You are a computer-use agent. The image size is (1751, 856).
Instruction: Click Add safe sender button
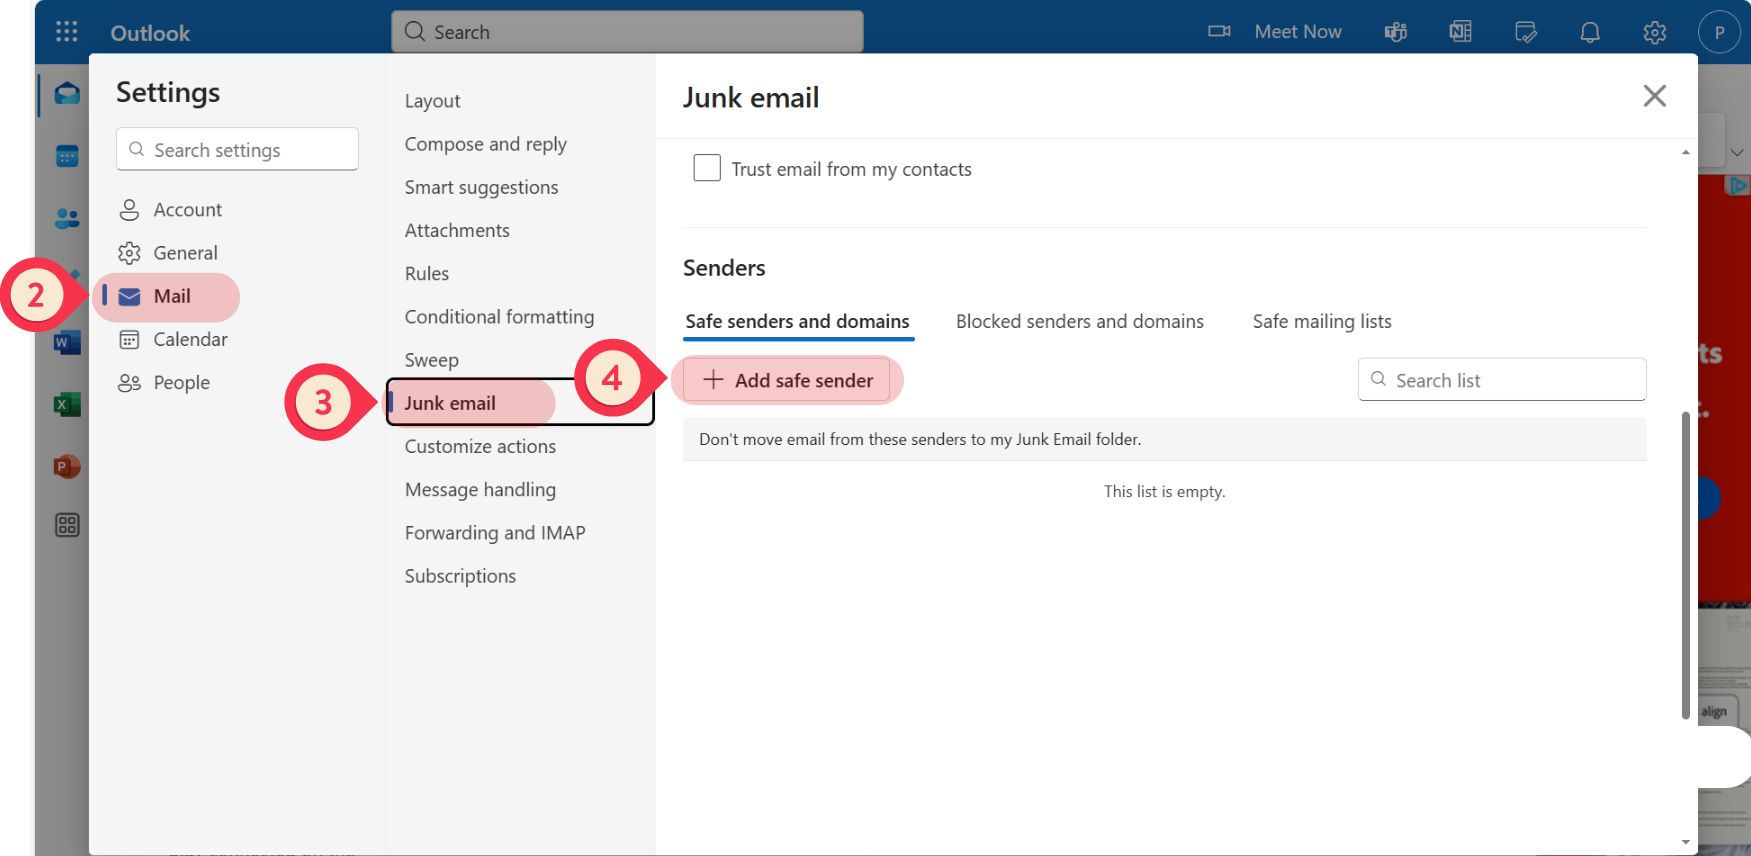(x=787, y=380)
